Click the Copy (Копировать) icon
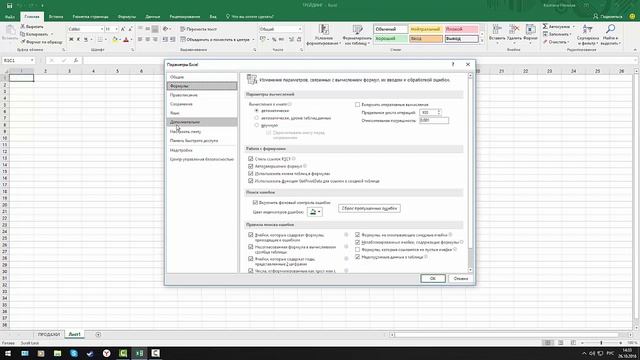640x360 pixels. [x=23, y=34]
